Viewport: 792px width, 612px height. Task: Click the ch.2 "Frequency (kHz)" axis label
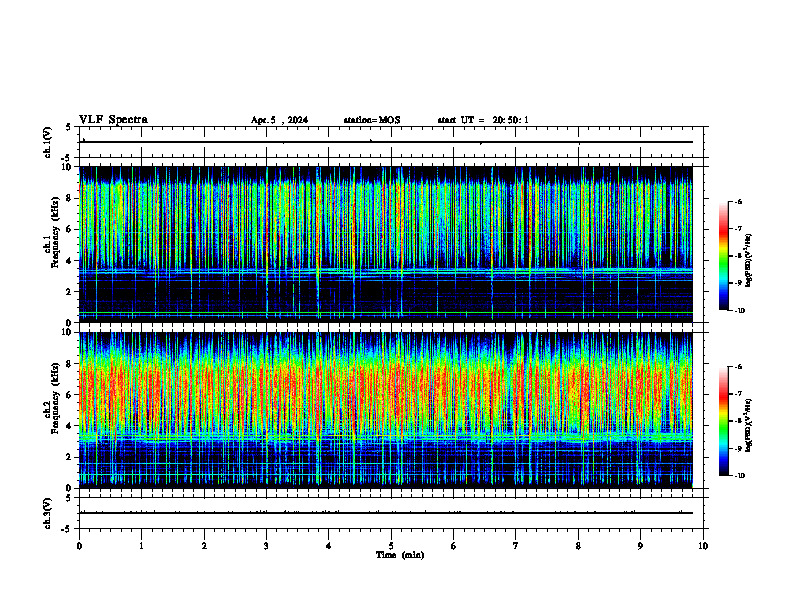55,398
